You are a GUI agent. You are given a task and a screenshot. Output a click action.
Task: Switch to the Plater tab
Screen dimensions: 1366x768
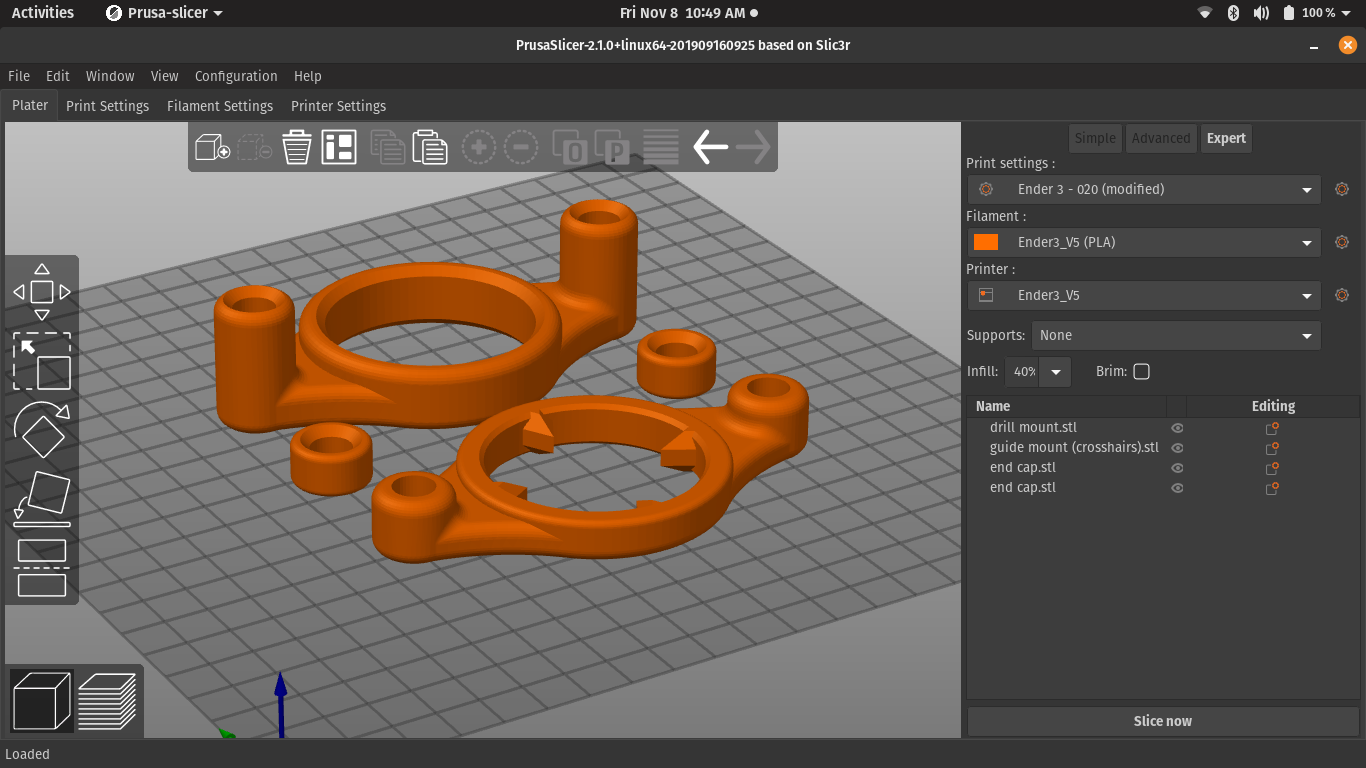pos(30,105)
